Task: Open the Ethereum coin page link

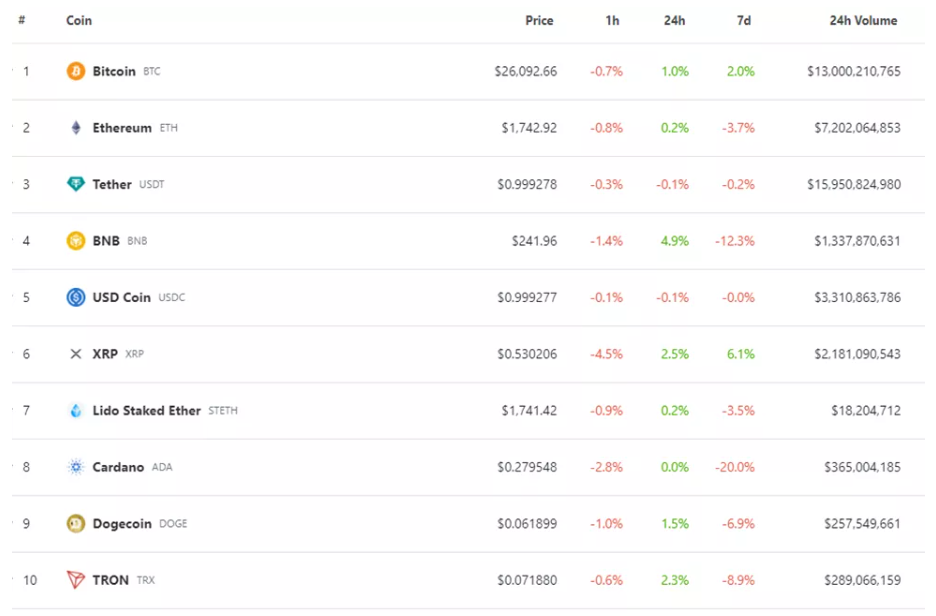Action: point(122,128)
